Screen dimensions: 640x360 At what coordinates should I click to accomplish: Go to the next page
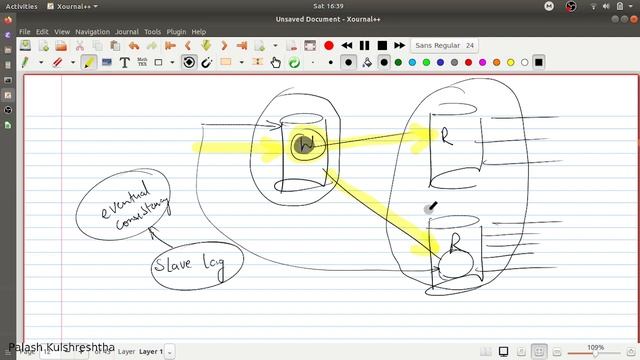click(x=224, y=45)
